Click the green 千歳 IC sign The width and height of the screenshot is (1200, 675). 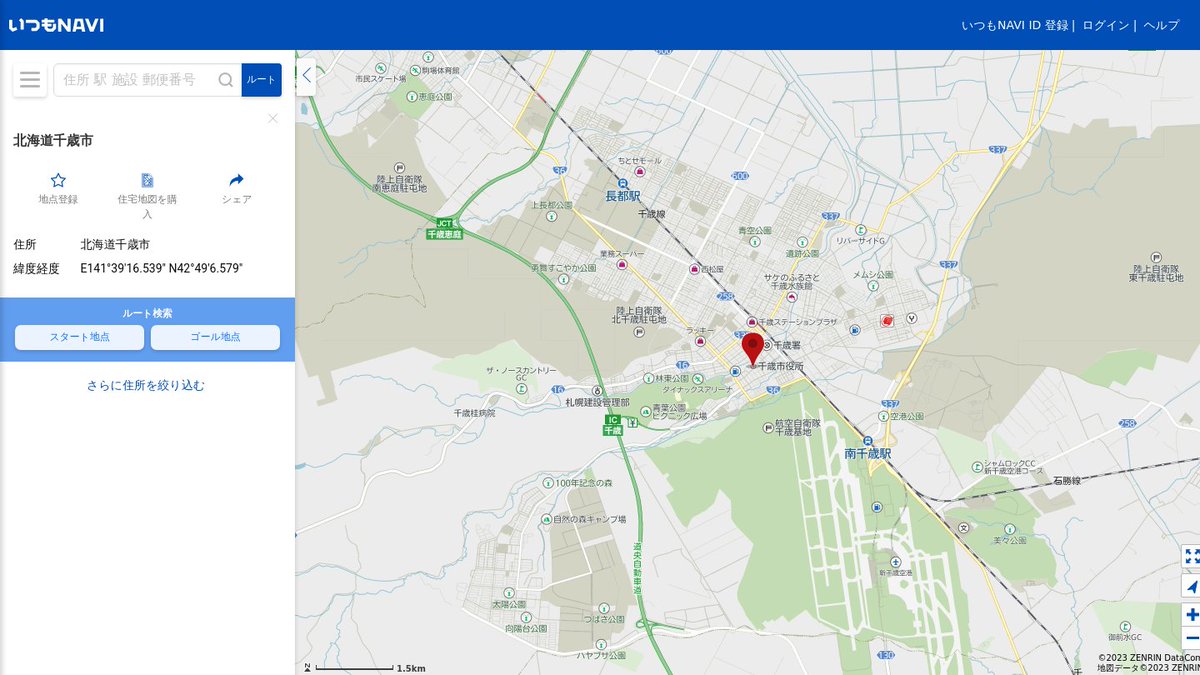click(613, 425)
